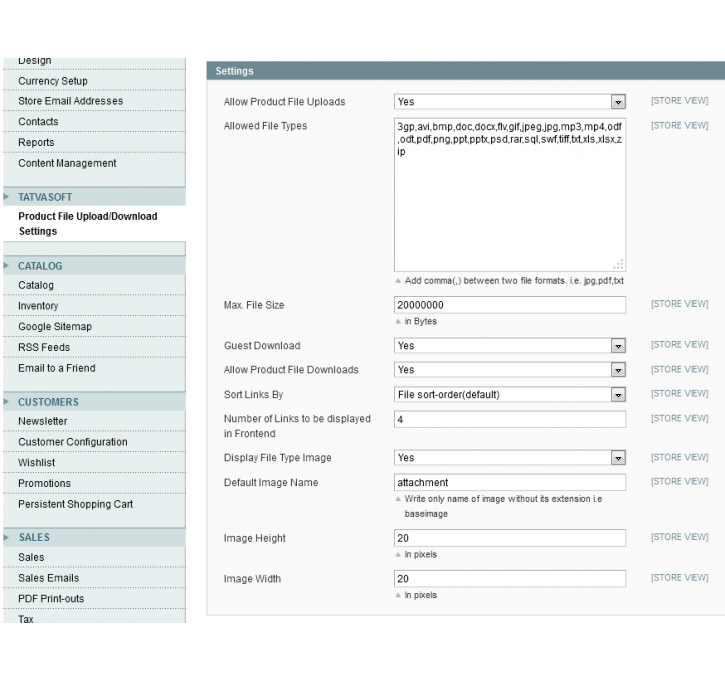Open the Allow Product File Uploads dropdown
725x680 pixels.
(x=510, y=102)
